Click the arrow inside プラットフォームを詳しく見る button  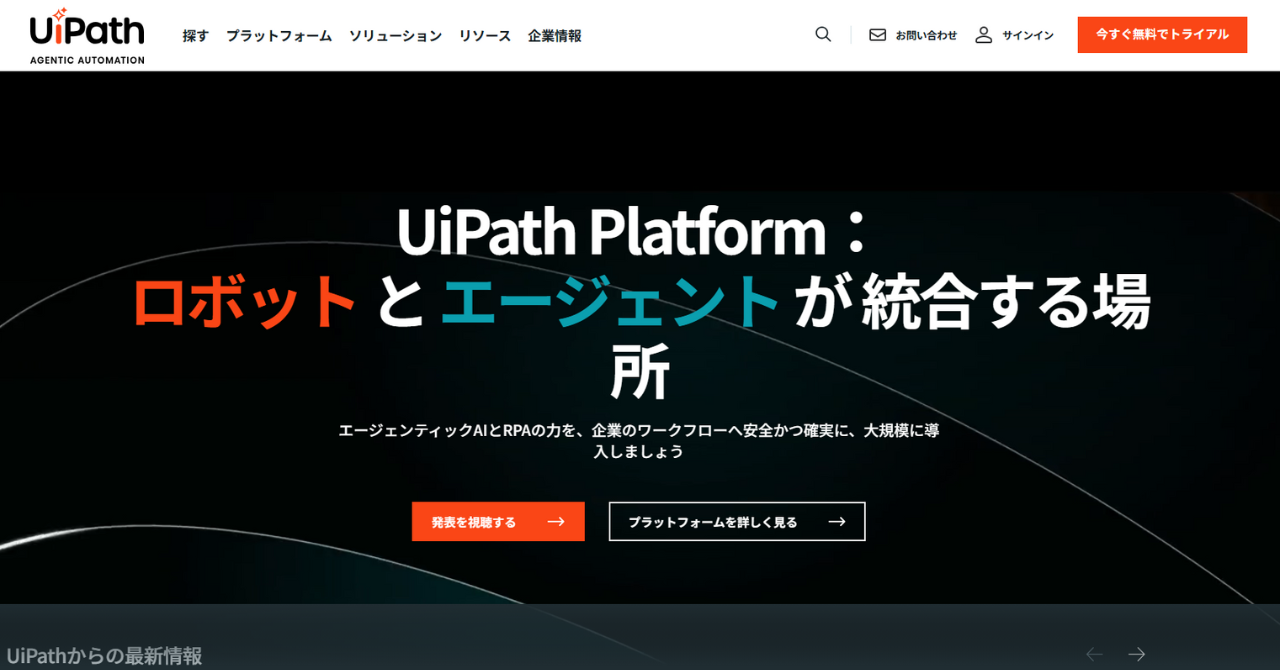837,522
